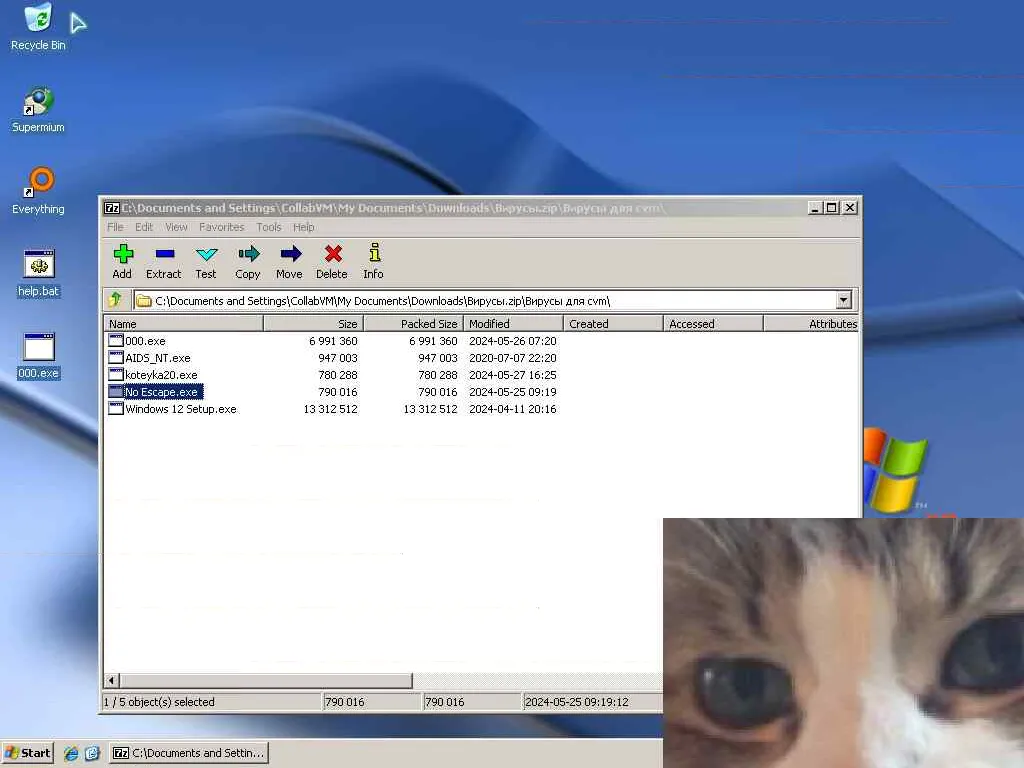
Task: Click the horizontal scrollbar thumb
Action: click(266, 680)
